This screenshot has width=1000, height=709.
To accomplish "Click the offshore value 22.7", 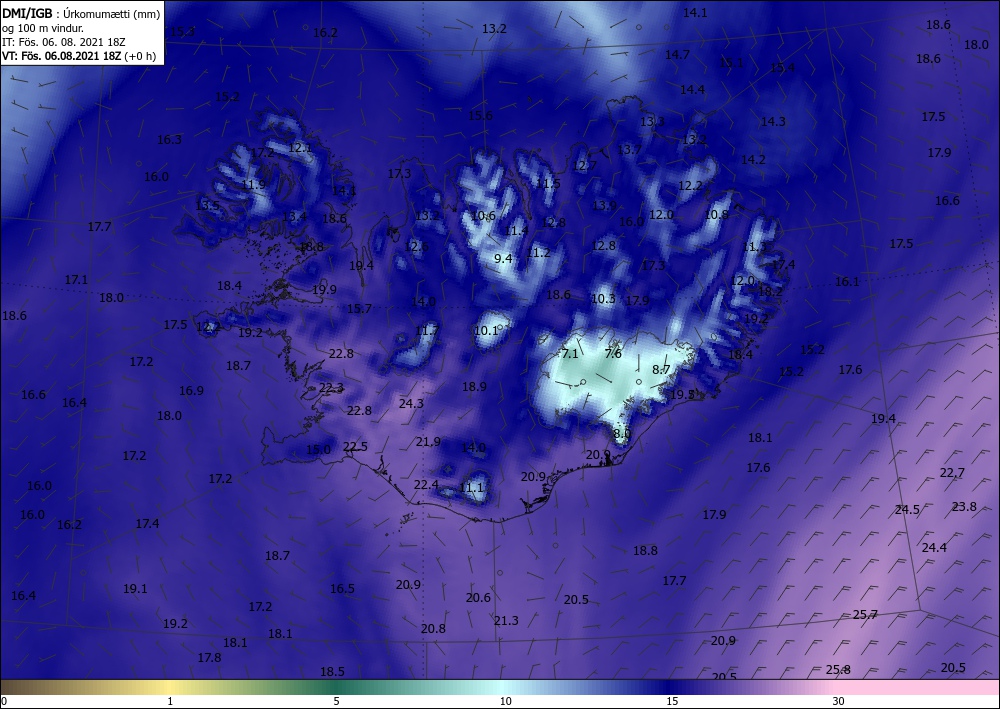I will click(952, 472).
